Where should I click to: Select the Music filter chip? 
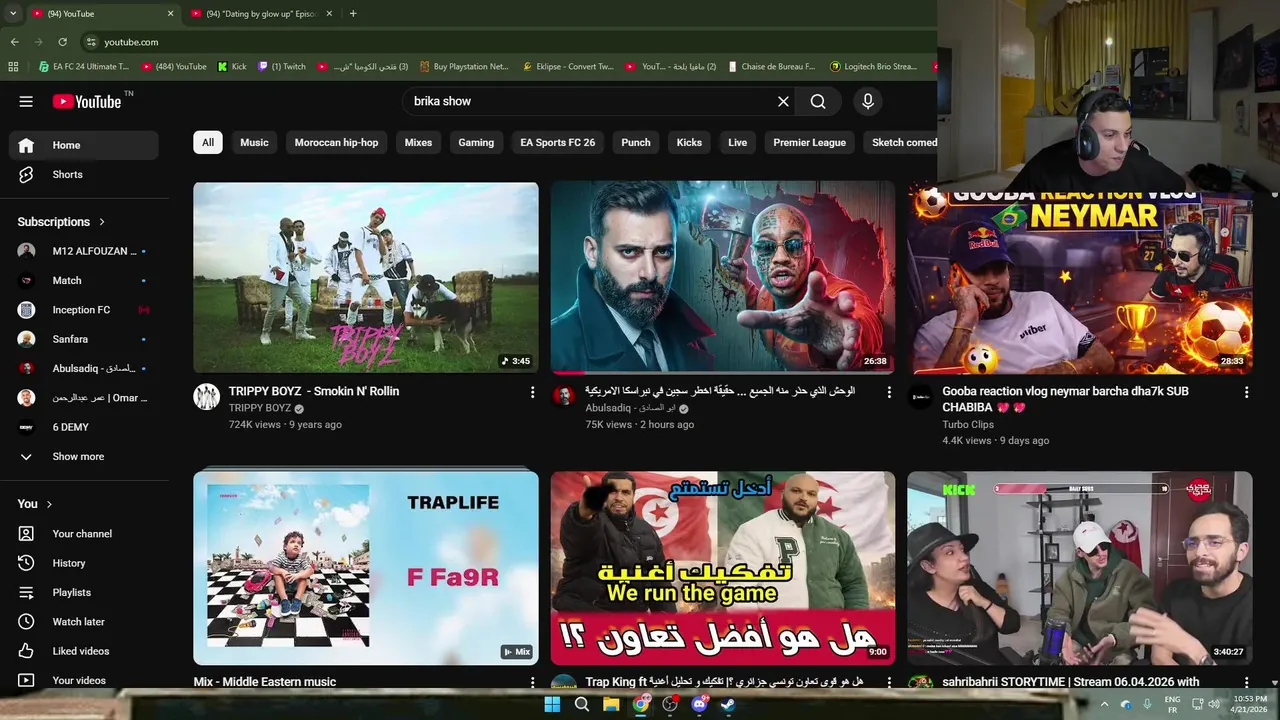tap(254, 143)
